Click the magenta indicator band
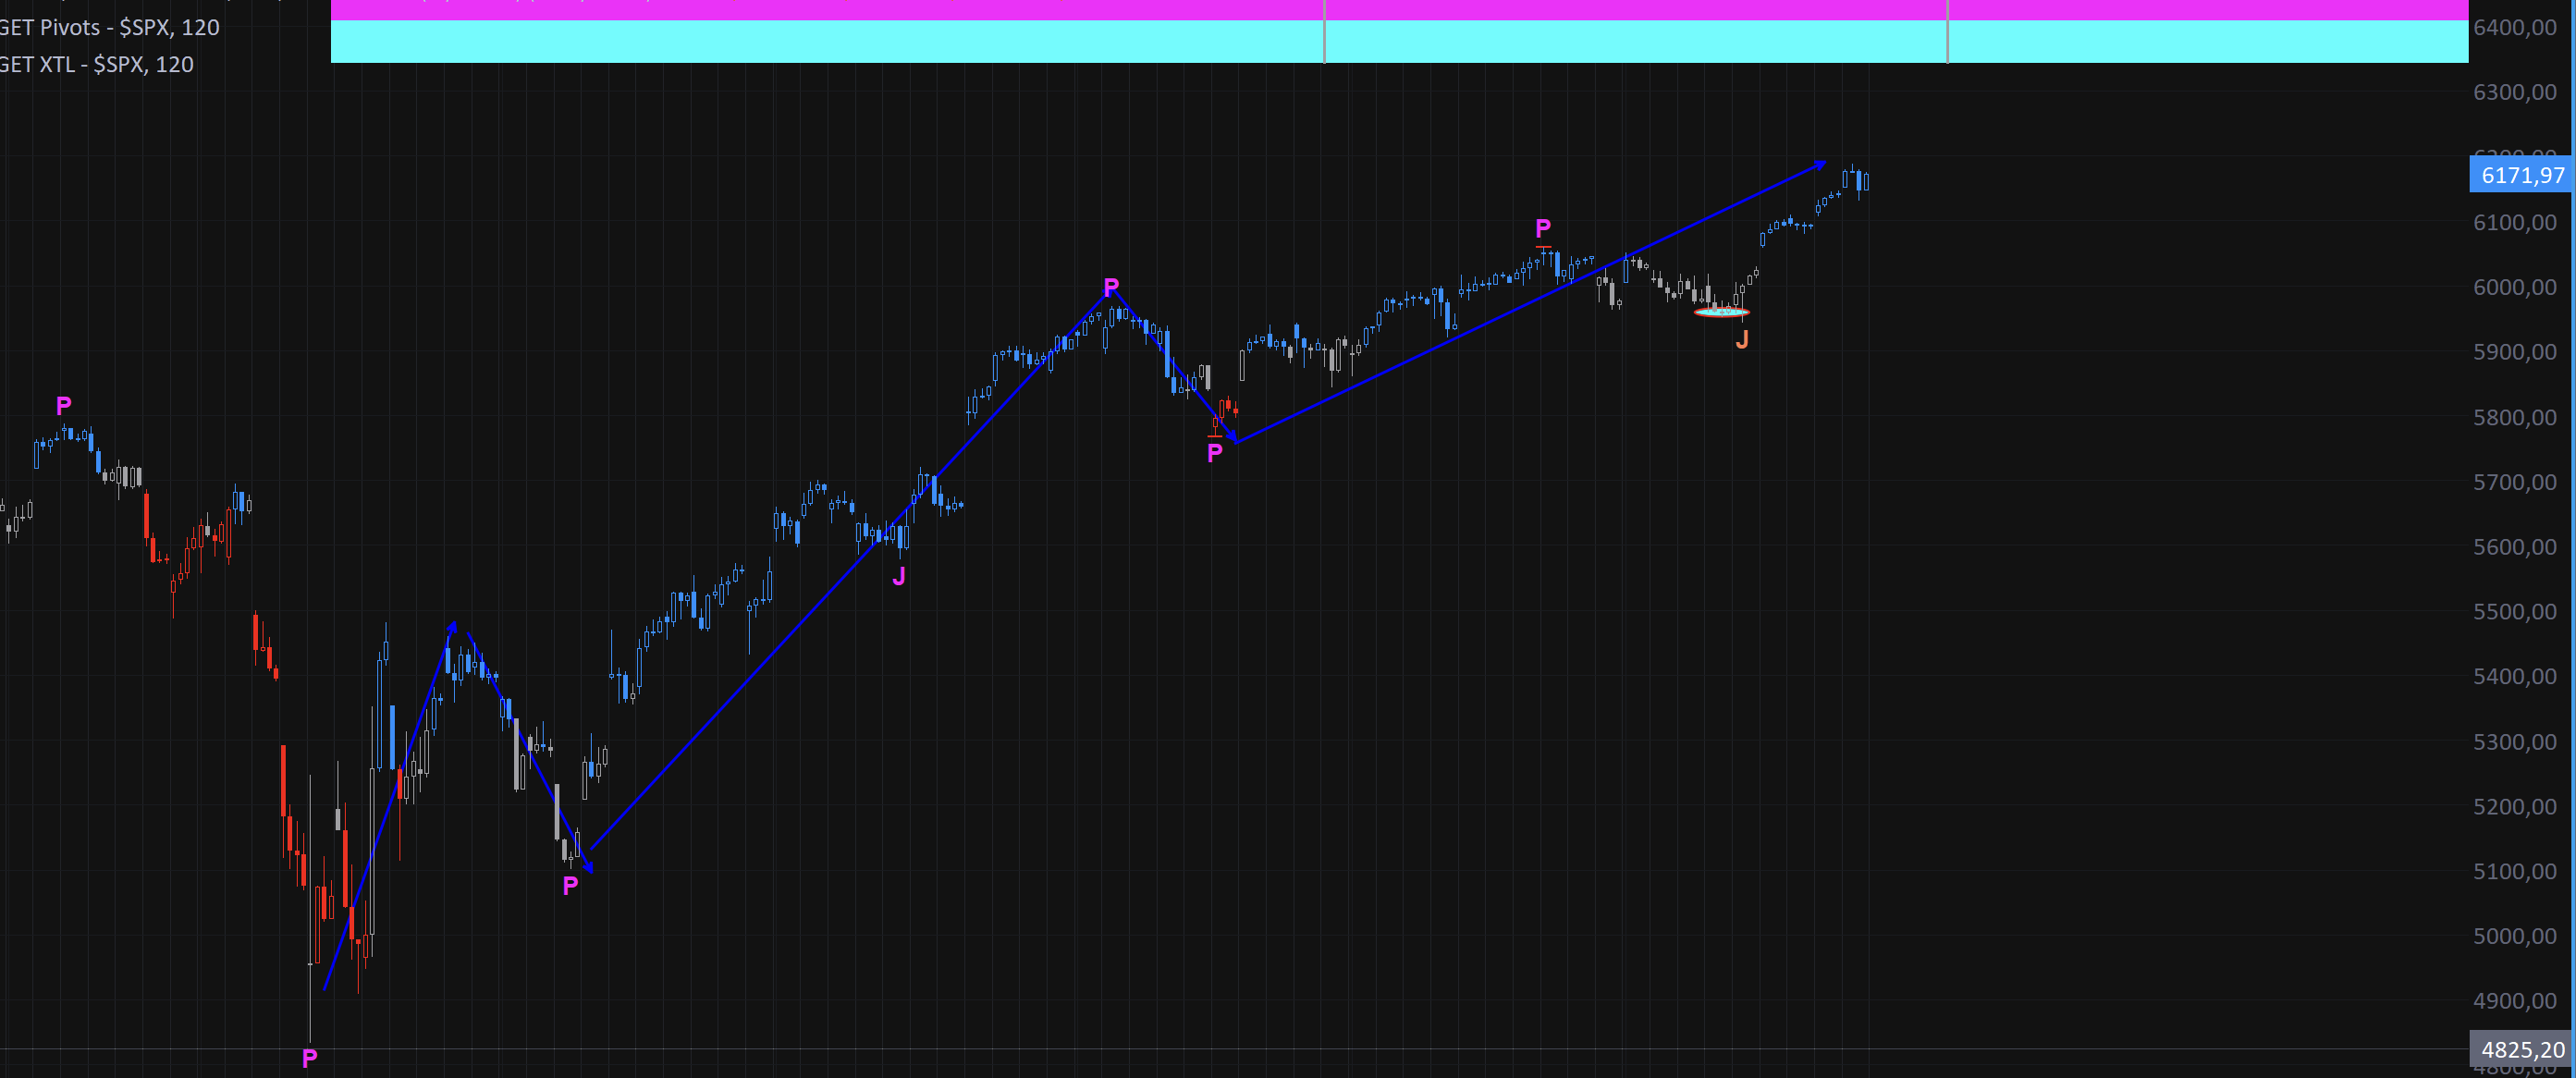Viewport: 2576px width, 1078px height. click(x=1399, y=9)
